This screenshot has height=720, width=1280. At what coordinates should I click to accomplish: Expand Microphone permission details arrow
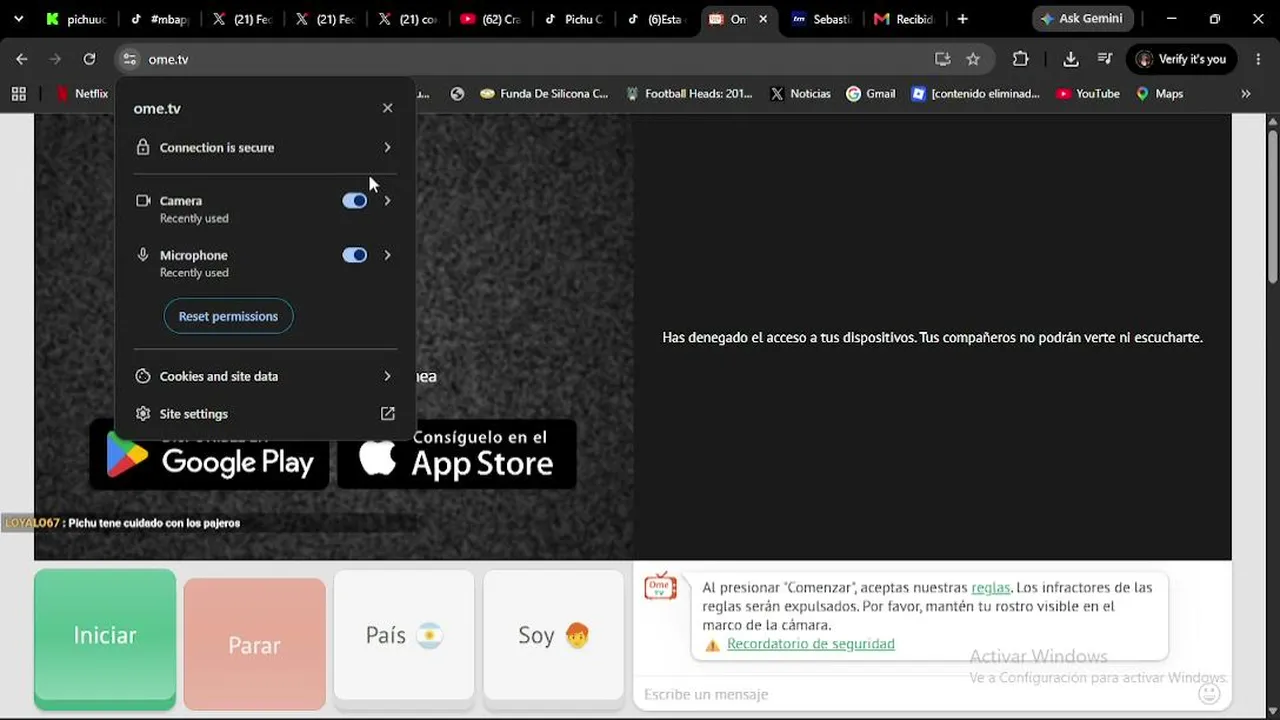click(x=387, y=255)
